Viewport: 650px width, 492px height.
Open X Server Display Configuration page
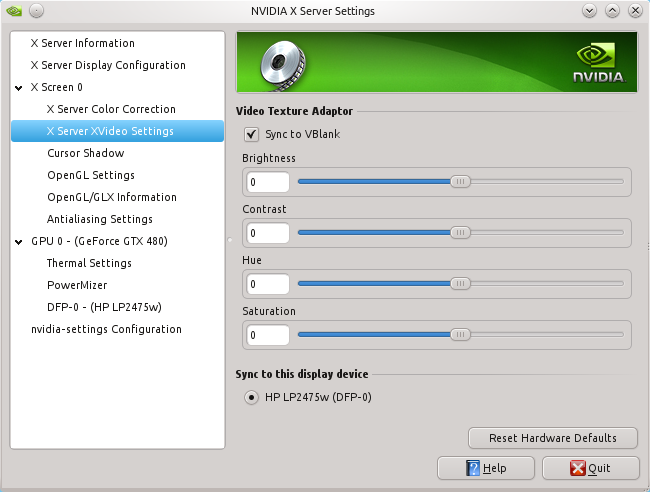pos(108,65)
